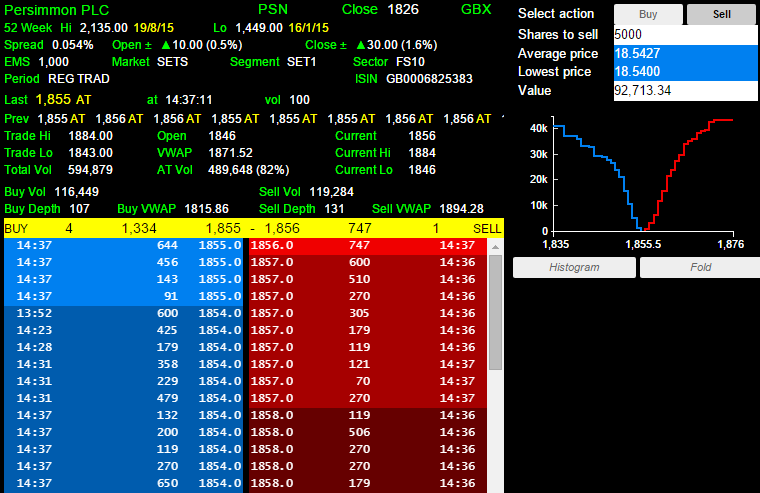
Task: Click sell order 1857.0 with volume 510
Action: [368, 279]
